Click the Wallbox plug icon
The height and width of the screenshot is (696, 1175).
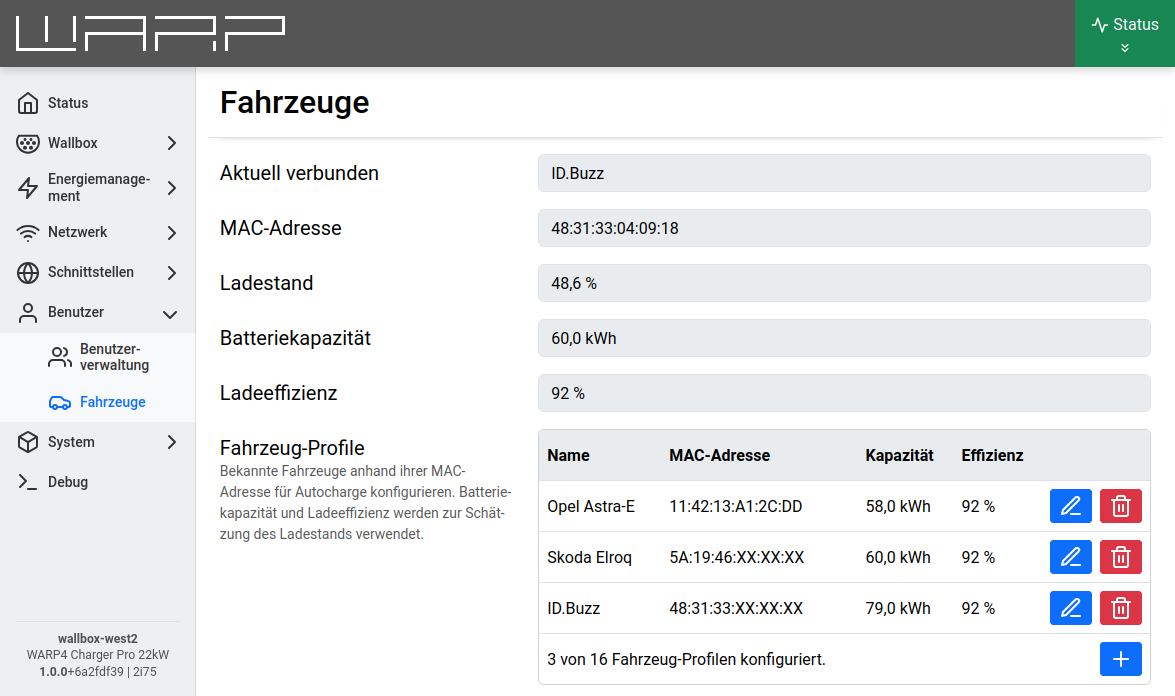click(x=28, y=143)
